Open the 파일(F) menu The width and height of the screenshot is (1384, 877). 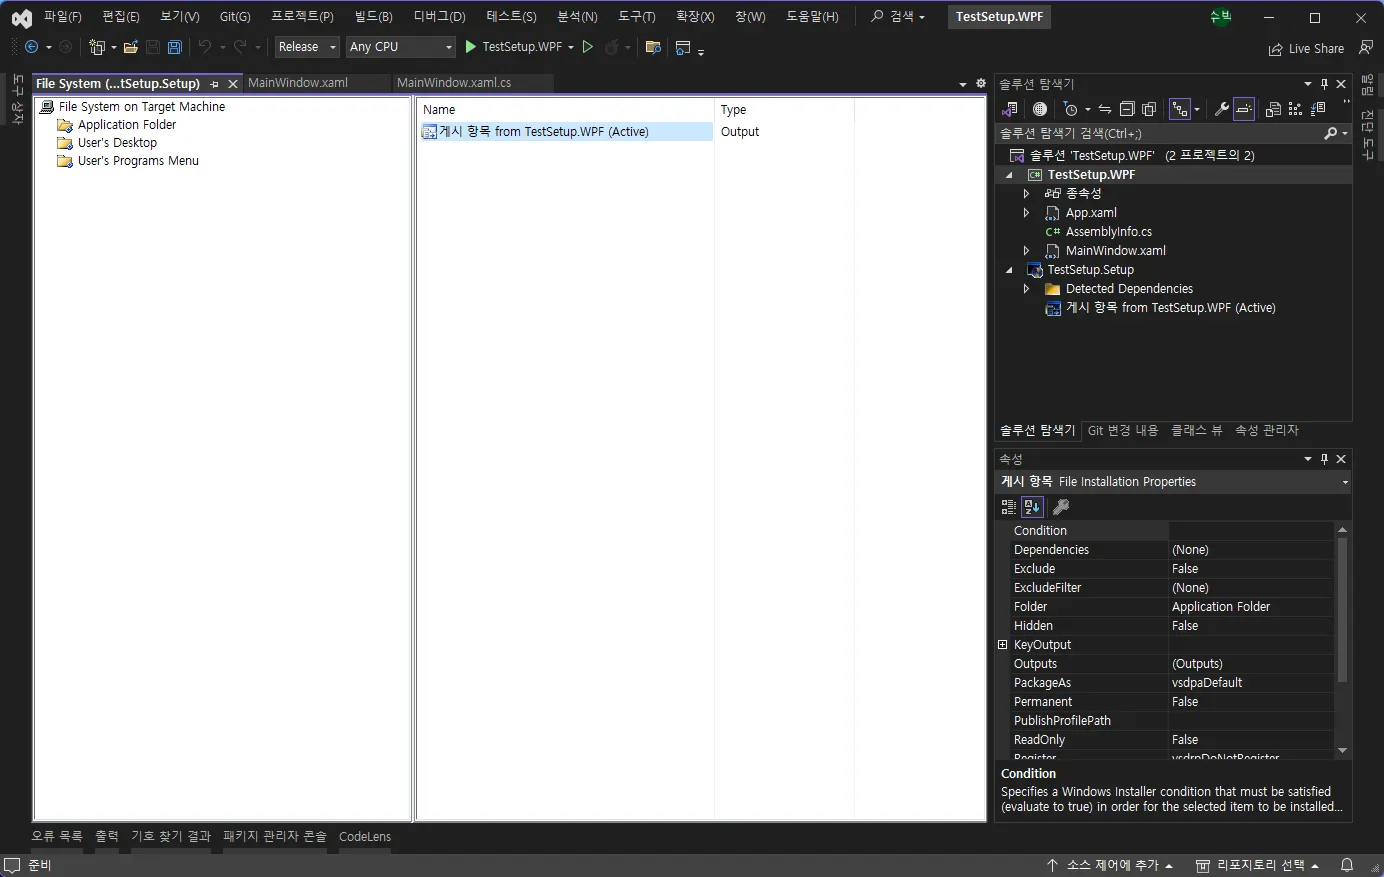point(63,17)
